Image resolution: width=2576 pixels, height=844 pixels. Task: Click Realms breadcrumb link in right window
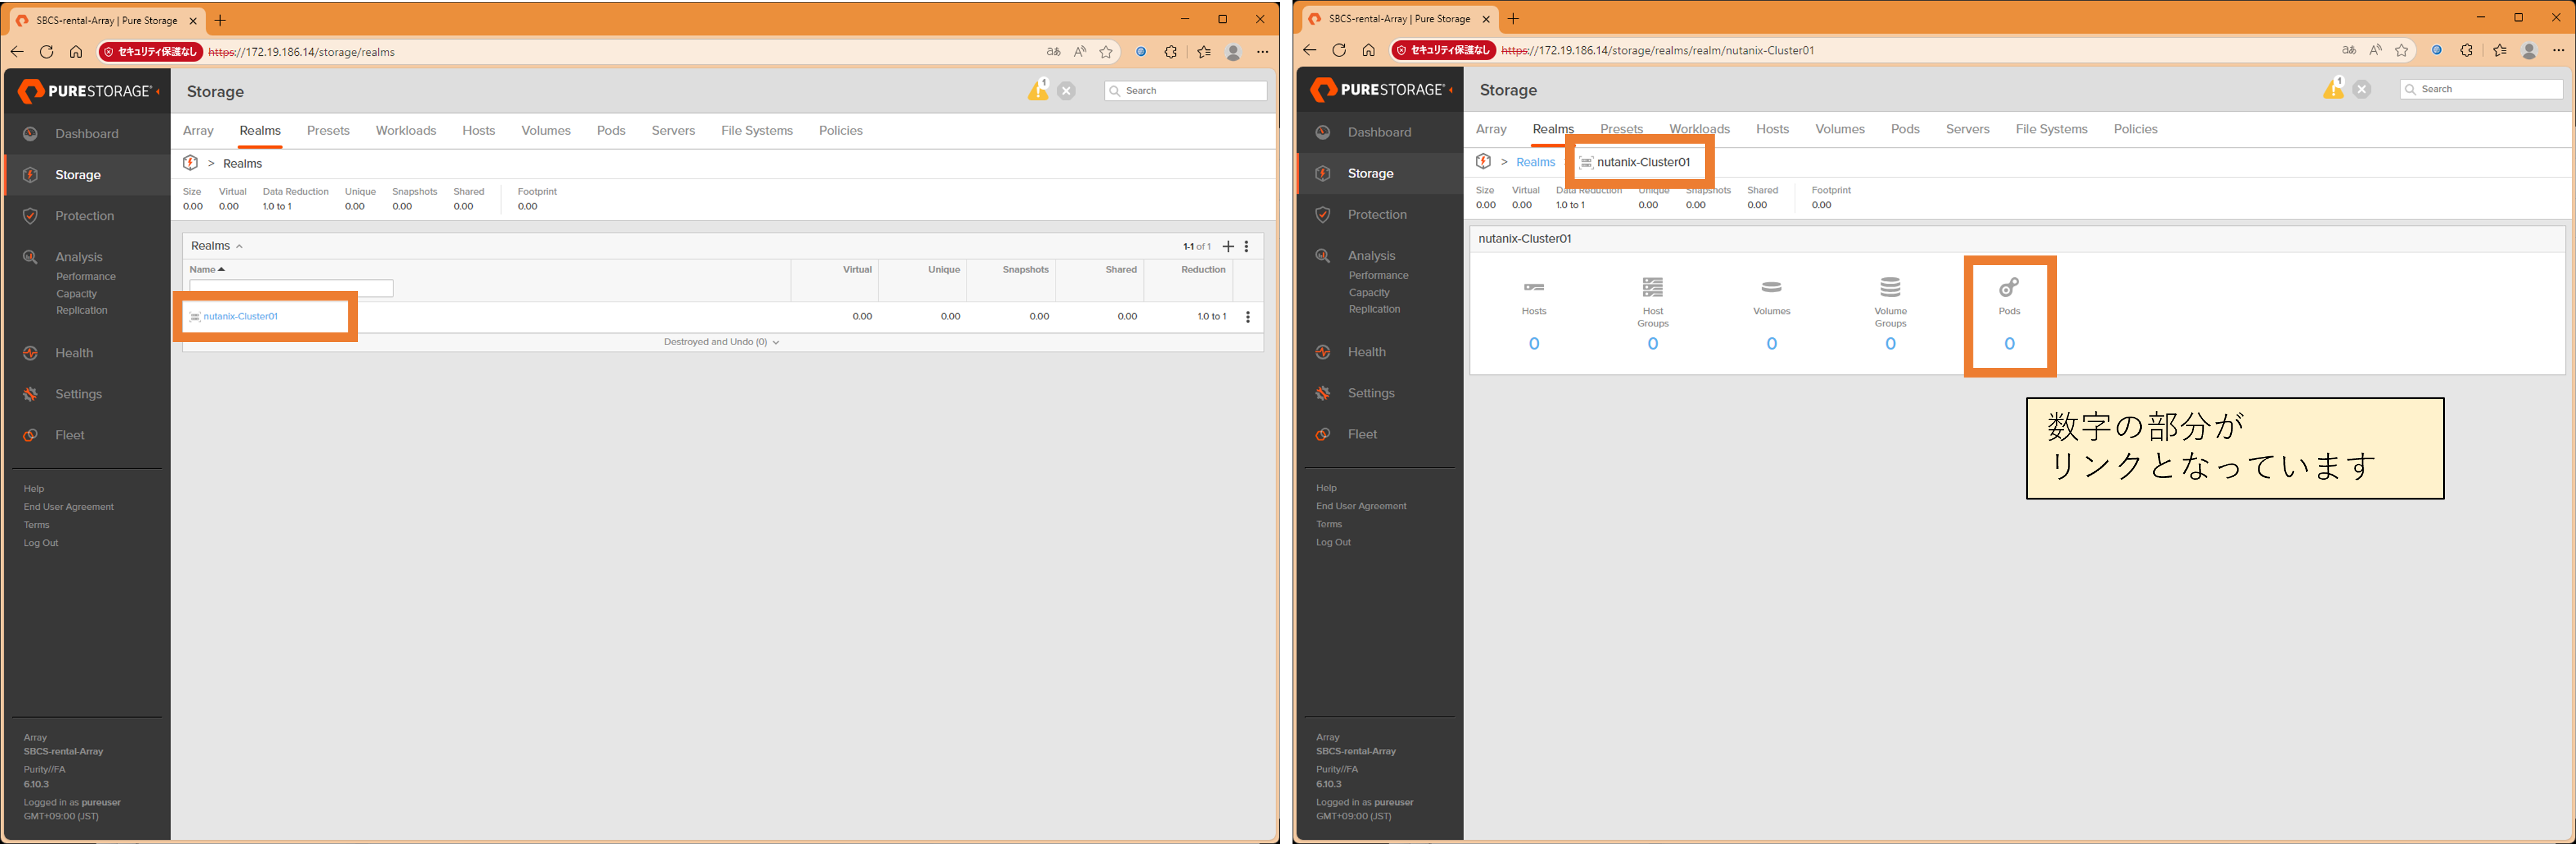[x=1535, y=162]
